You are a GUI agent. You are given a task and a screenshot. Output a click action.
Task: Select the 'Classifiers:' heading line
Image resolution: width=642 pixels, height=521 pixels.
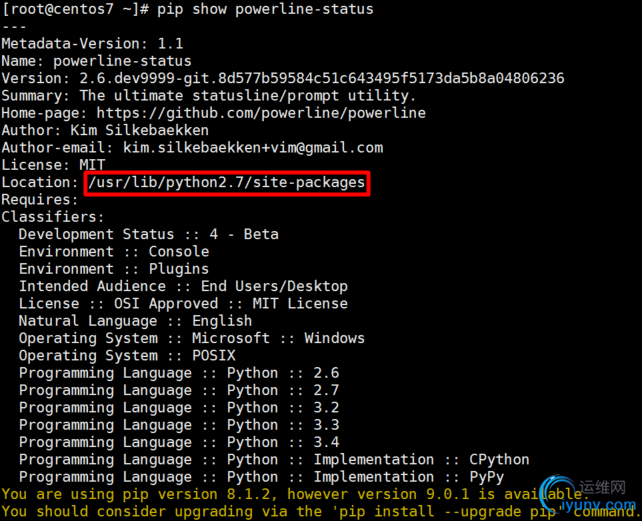point(53,217)
